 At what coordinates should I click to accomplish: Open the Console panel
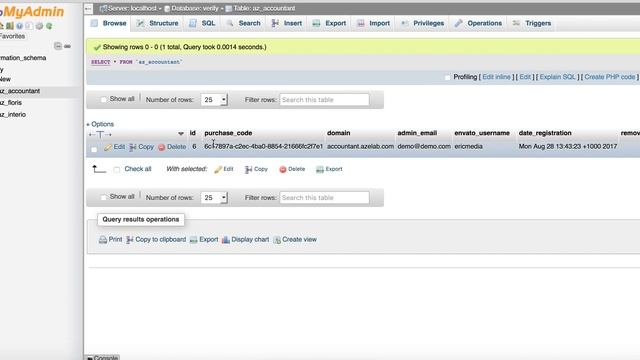coord(102,358)
